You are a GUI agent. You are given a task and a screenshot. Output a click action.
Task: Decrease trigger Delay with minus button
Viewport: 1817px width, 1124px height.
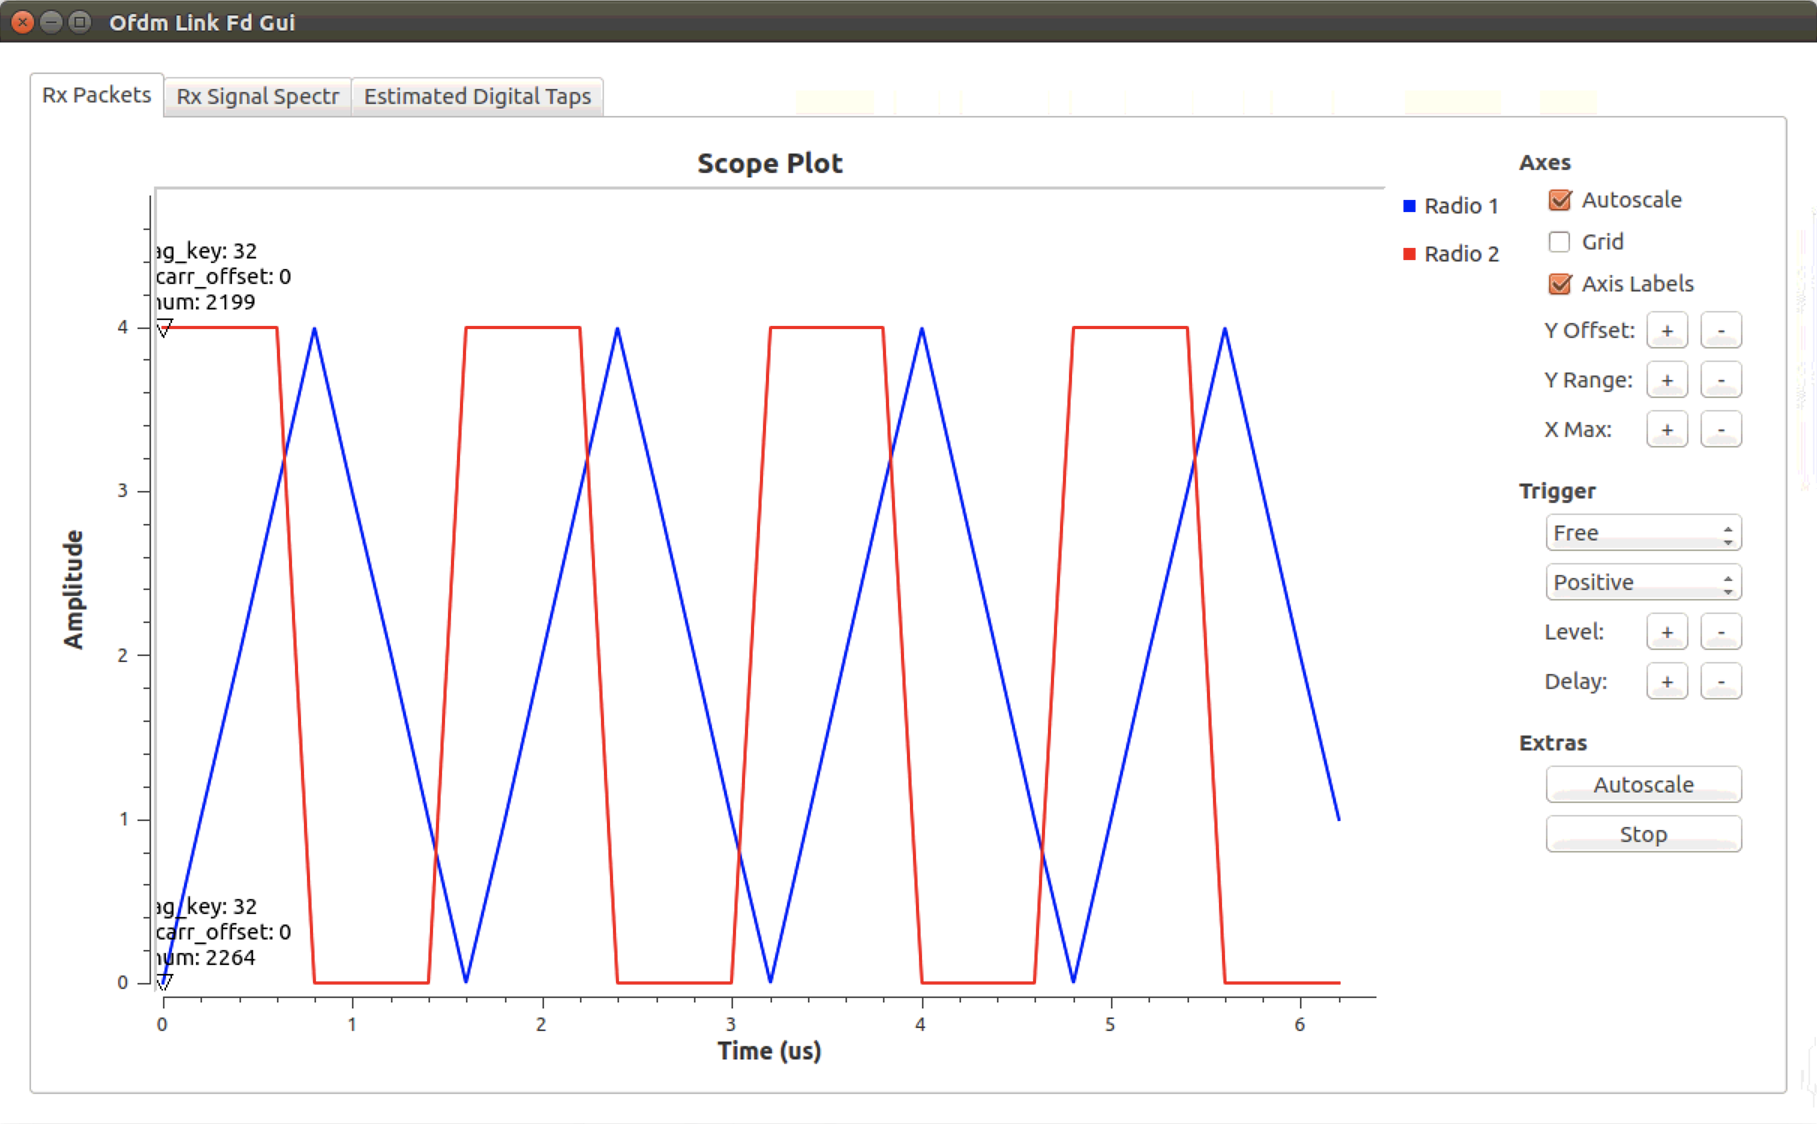tap(1720, 682)
